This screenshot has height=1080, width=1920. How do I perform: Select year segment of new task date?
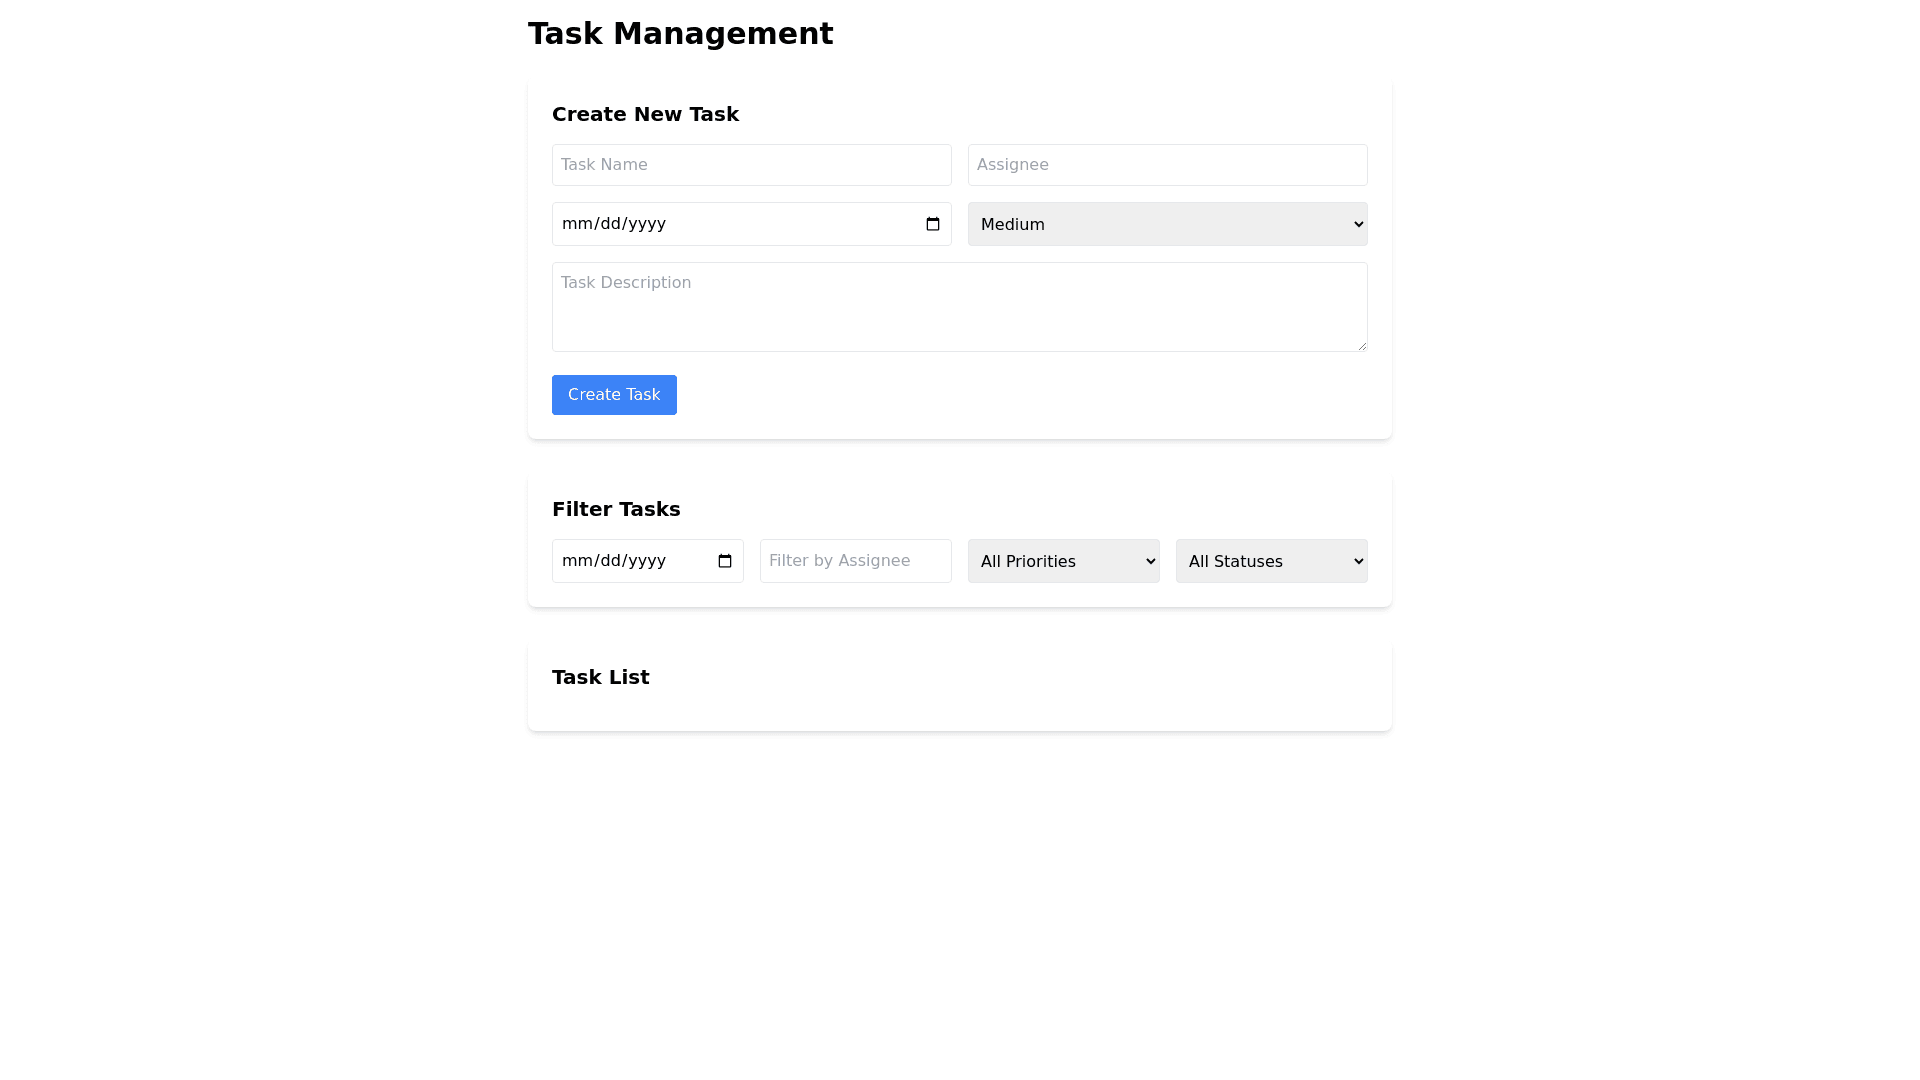pos(646,224)
